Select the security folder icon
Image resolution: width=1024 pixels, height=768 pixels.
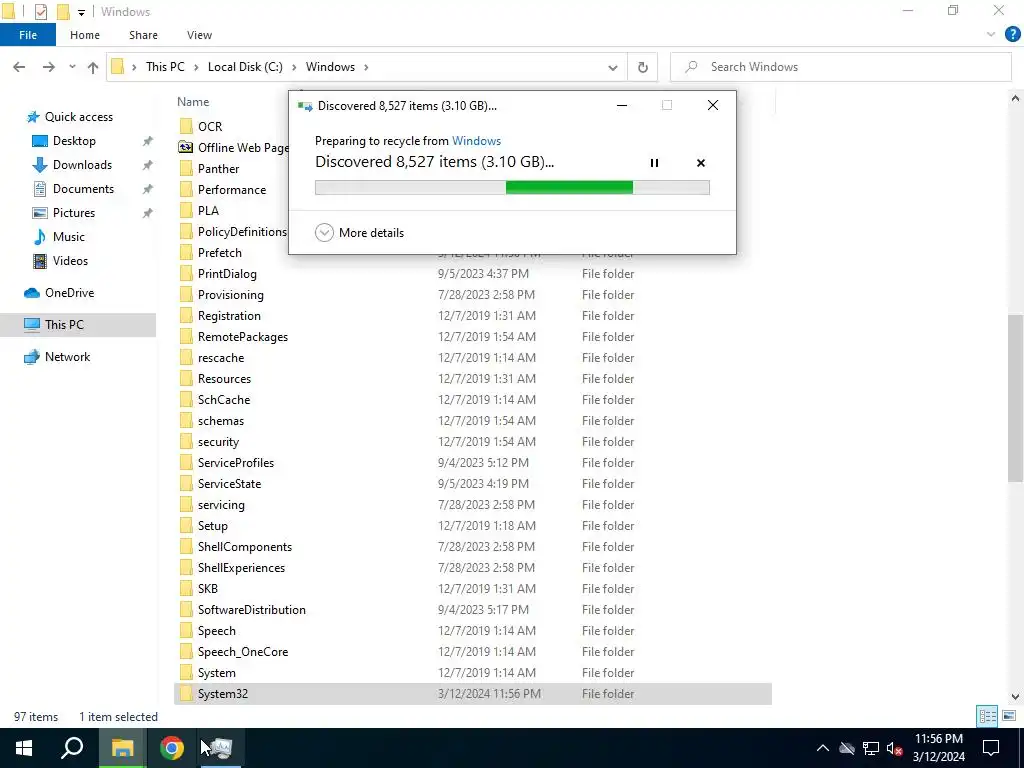[186, 442]
